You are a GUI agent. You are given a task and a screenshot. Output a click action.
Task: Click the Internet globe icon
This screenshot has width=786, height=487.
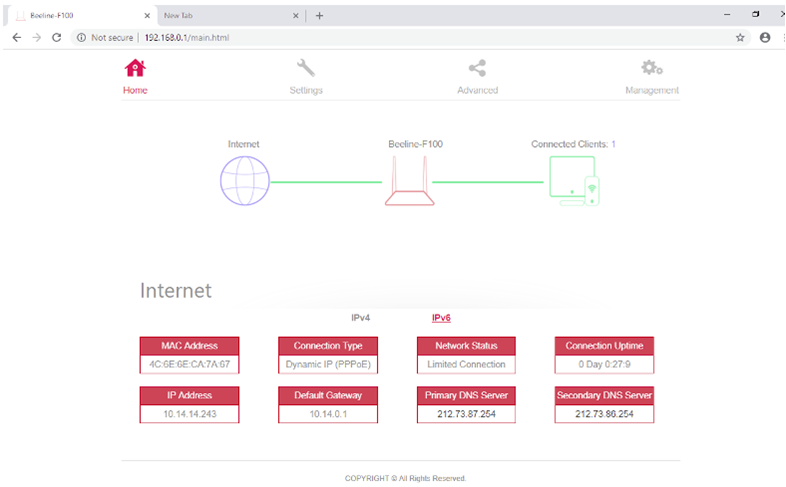(245, 182)
